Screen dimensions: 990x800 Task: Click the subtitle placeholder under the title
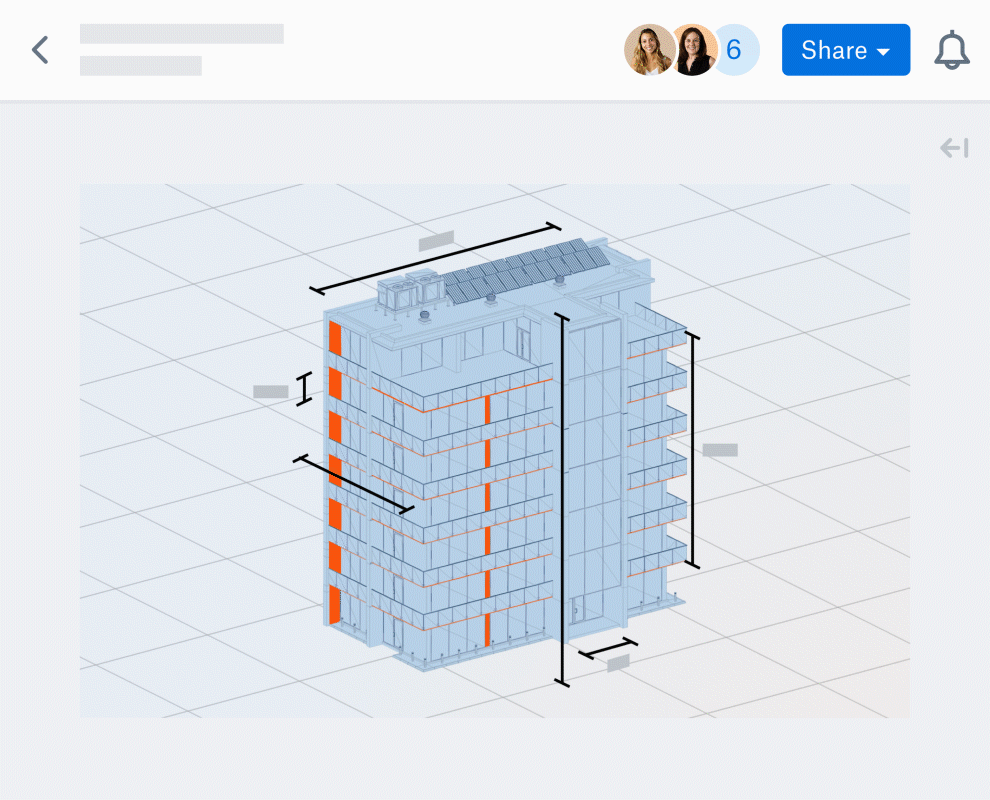point(141,66)
